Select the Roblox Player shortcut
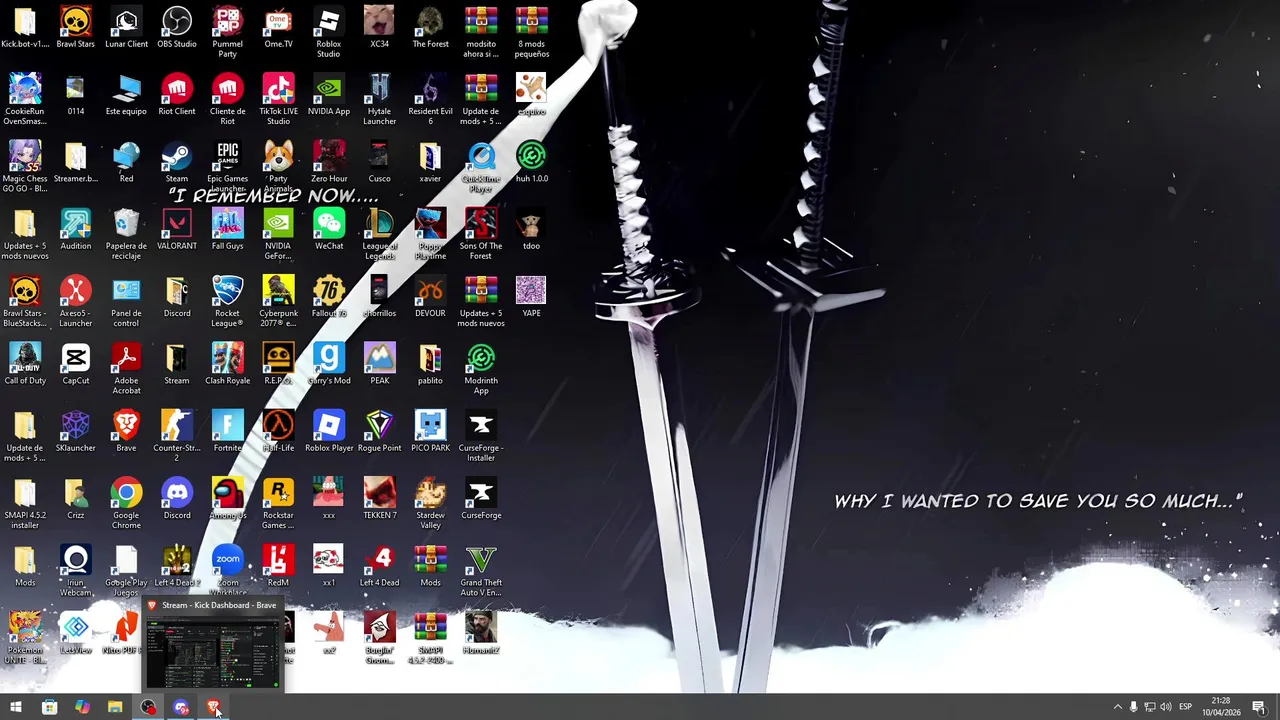The height and width of the screenshot is (720, 1280). [x=329, y=431]
